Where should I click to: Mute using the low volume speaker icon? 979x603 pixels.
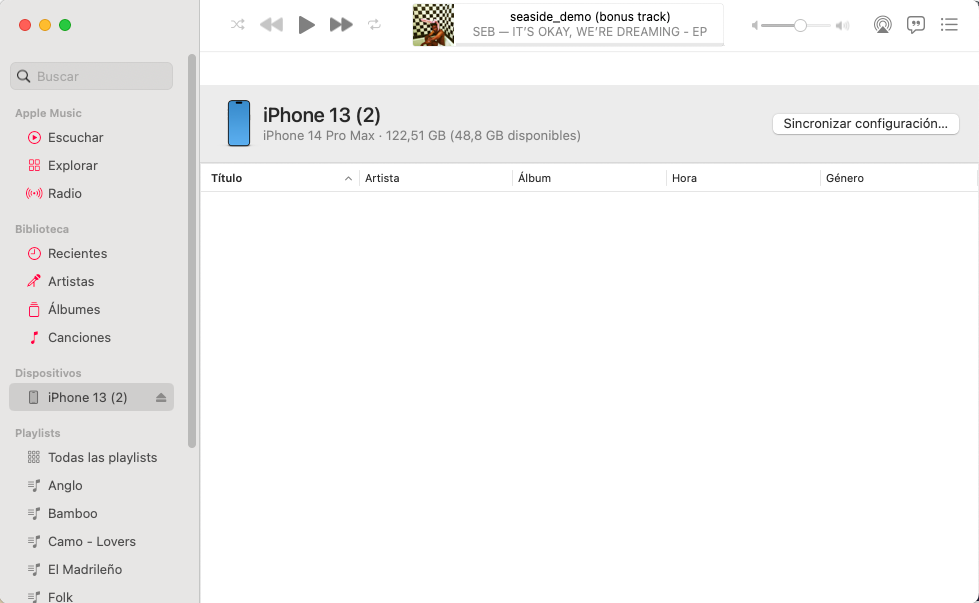pyautogui.click(x=755, y=26)
